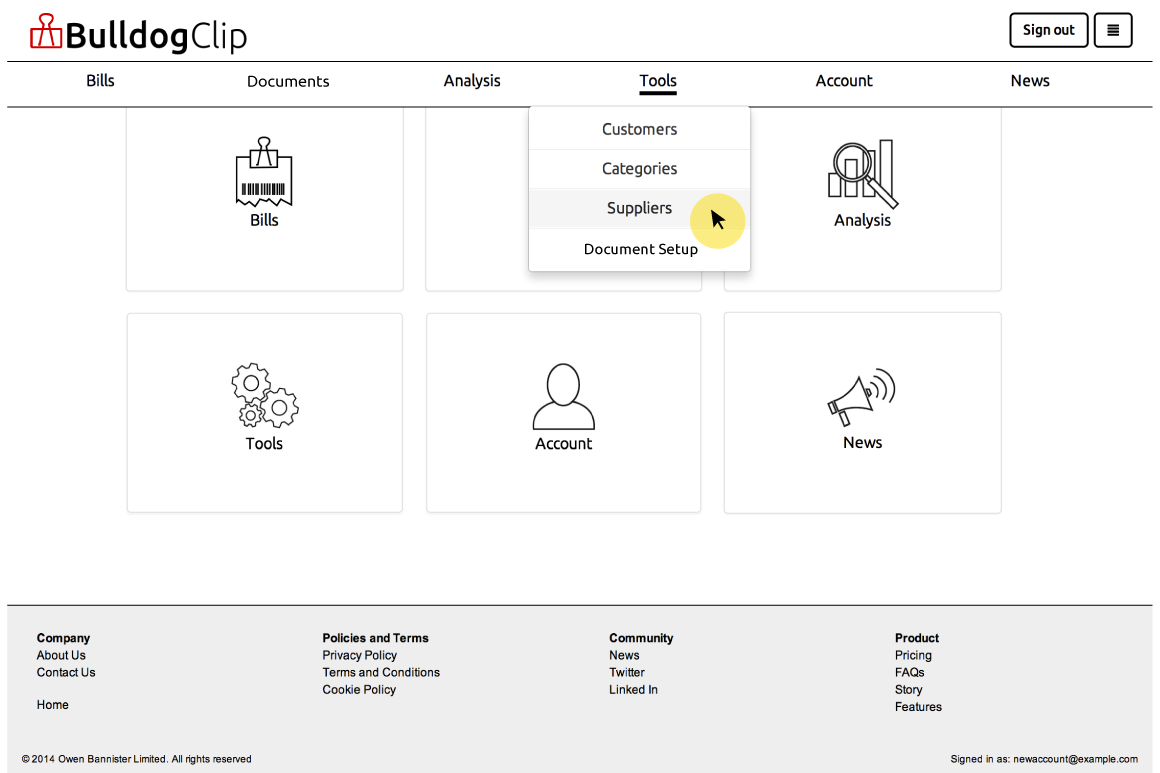View the Cookie Policy footer link
Image resolution: width=1160 pixels, height=773 pixels.
coord(359,689)
